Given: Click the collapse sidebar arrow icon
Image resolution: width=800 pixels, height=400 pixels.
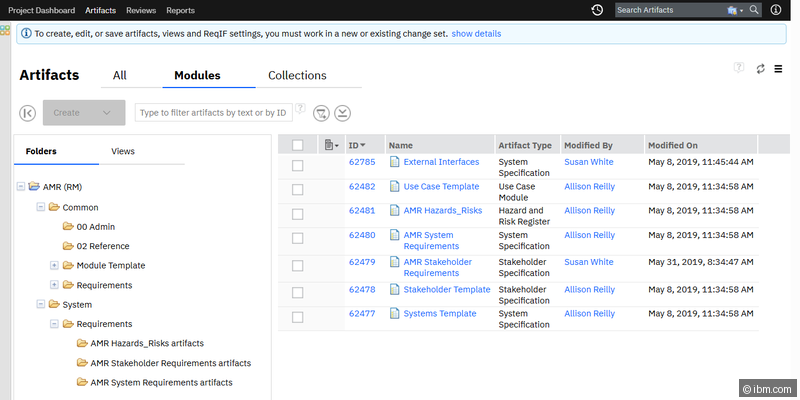Looking at the screenshot, I should (28, 113).
